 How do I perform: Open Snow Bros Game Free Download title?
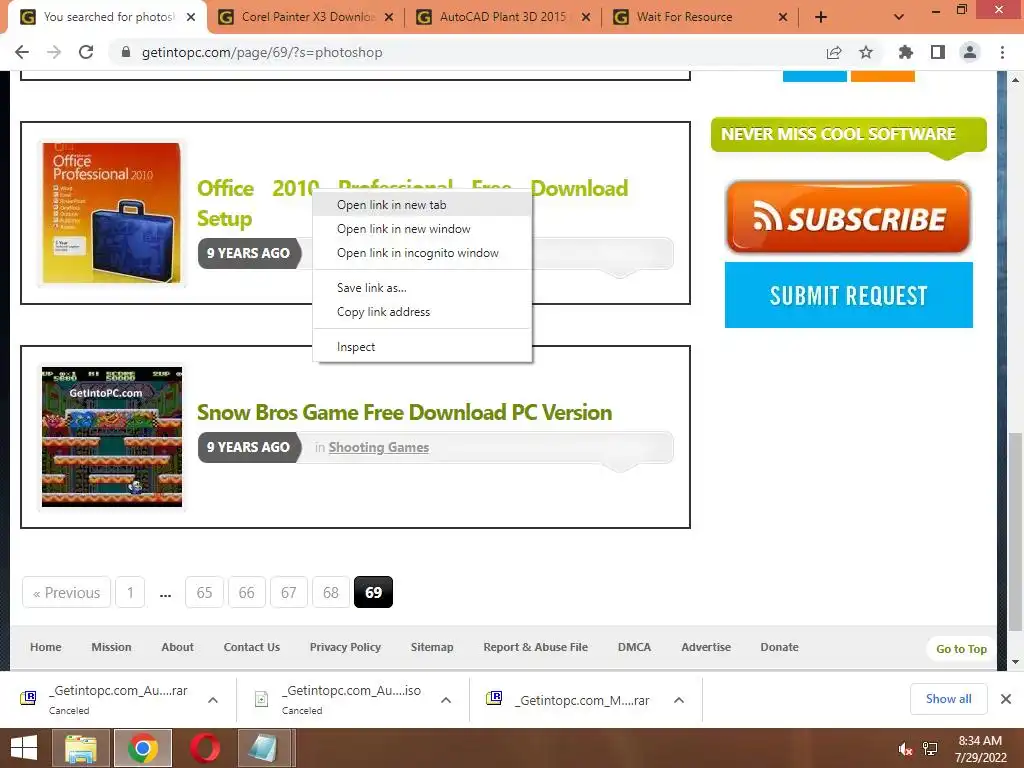[x=404, y=413]
